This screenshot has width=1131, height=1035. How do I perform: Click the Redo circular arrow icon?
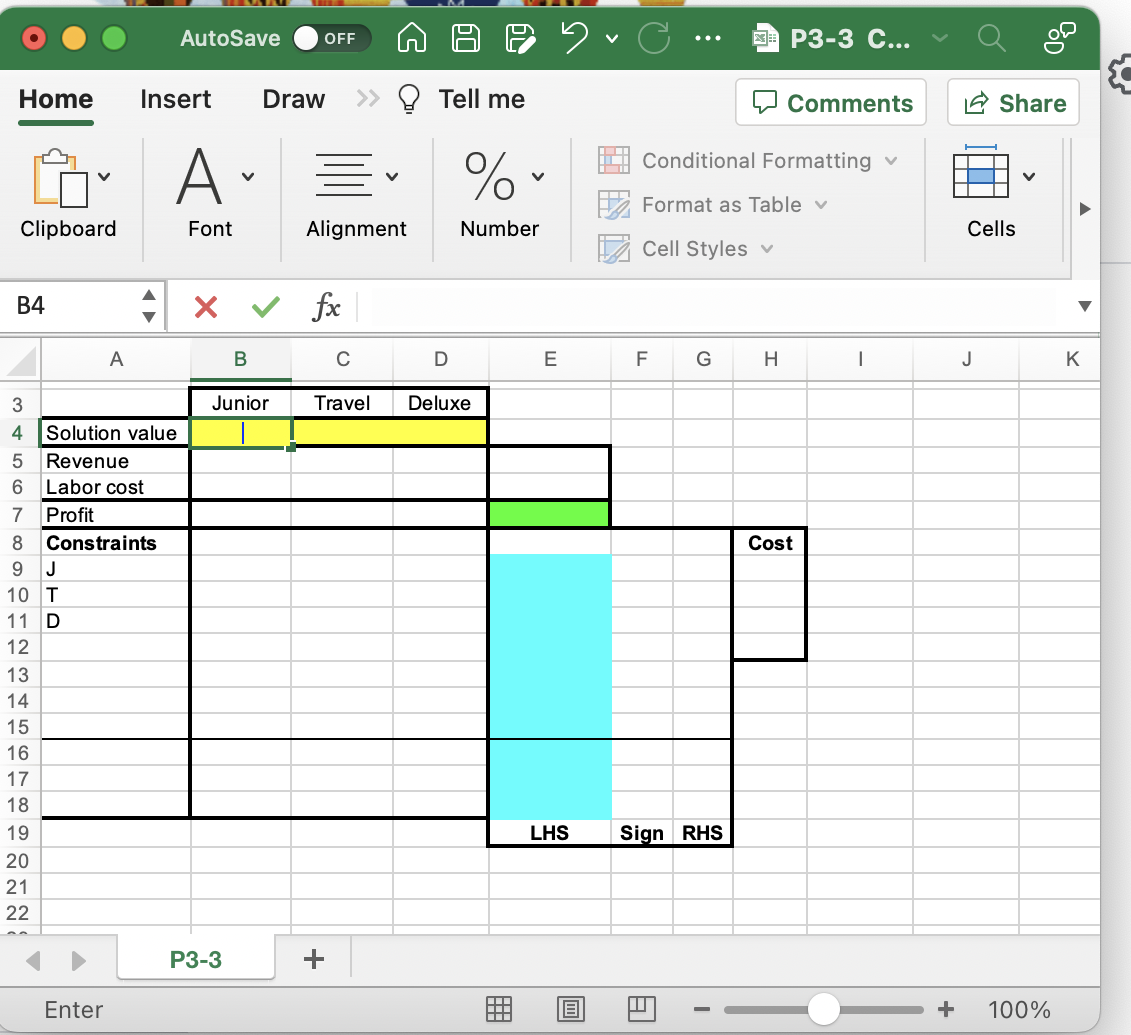pyautogui.click(x=654, y=38)
